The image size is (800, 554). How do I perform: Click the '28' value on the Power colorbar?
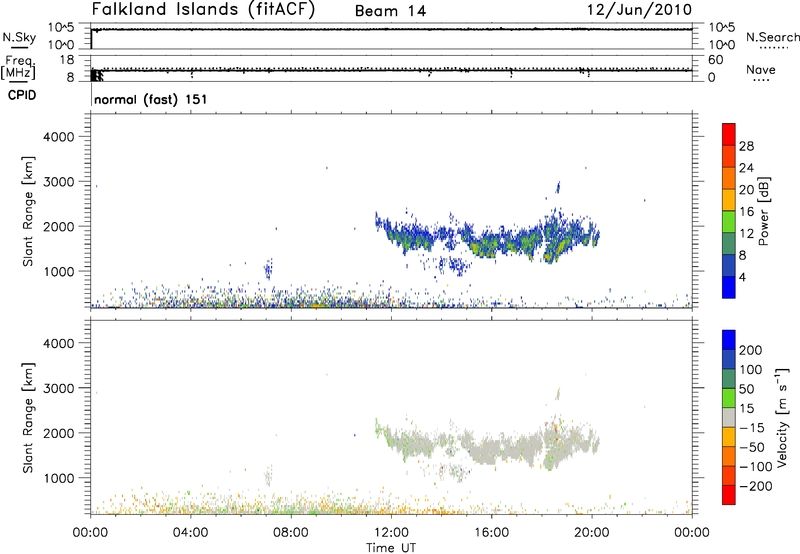click(x=746, y=146)
